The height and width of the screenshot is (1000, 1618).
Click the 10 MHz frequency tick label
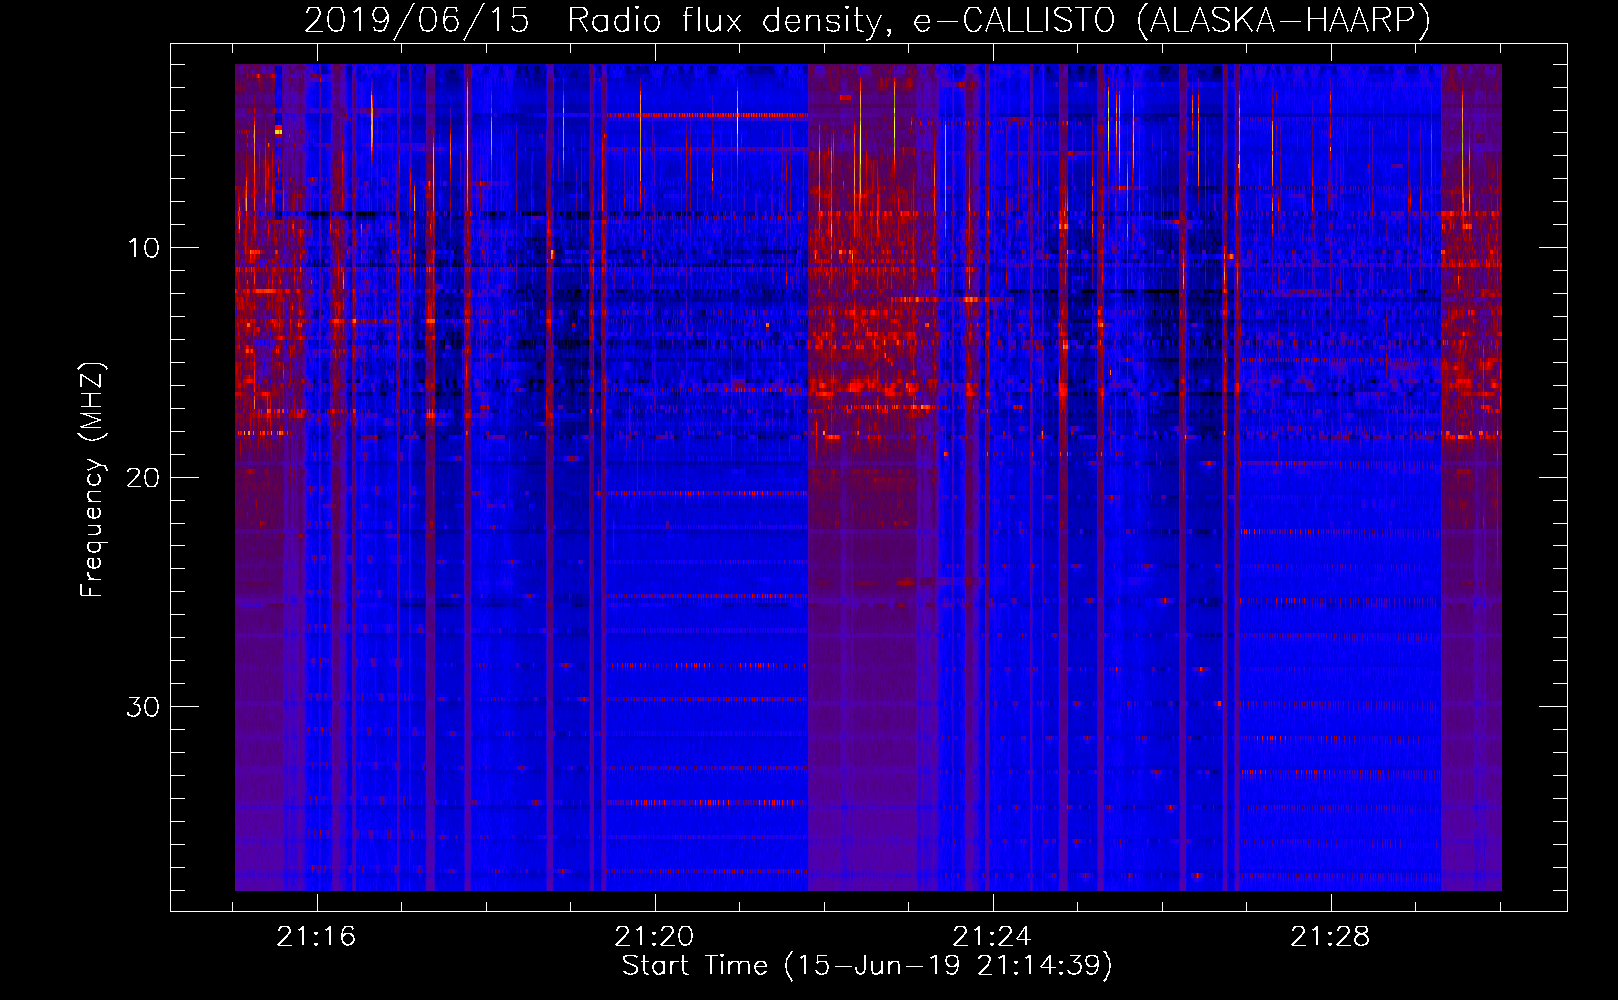[x=143, y=247]
